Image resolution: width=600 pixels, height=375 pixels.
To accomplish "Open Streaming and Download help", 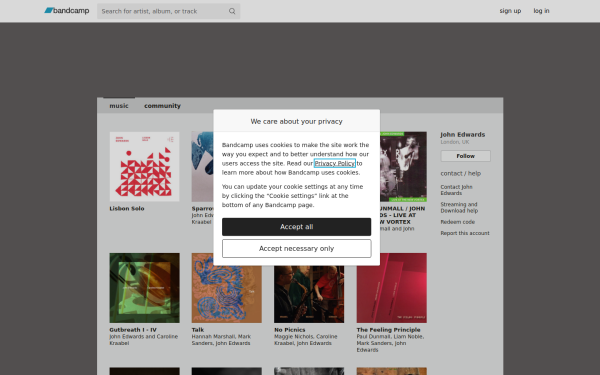I will click(x=459, y=207).
